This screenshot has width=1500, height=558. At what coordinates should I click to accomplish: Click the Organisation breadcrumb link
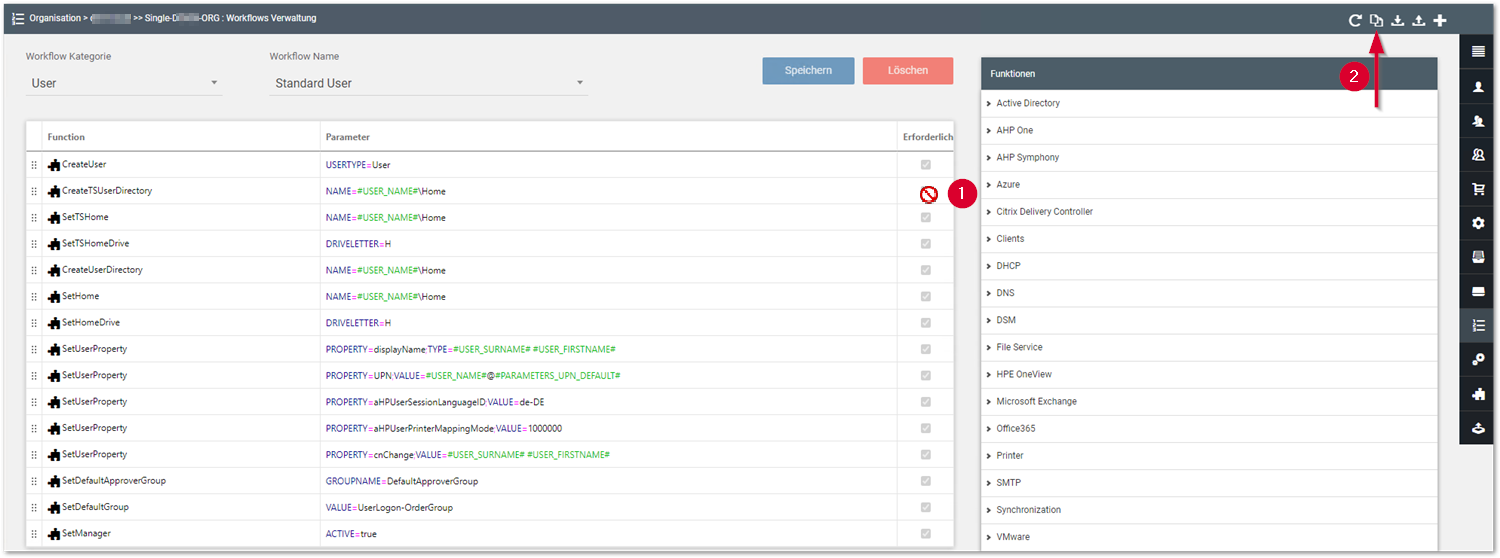(54, 19)
